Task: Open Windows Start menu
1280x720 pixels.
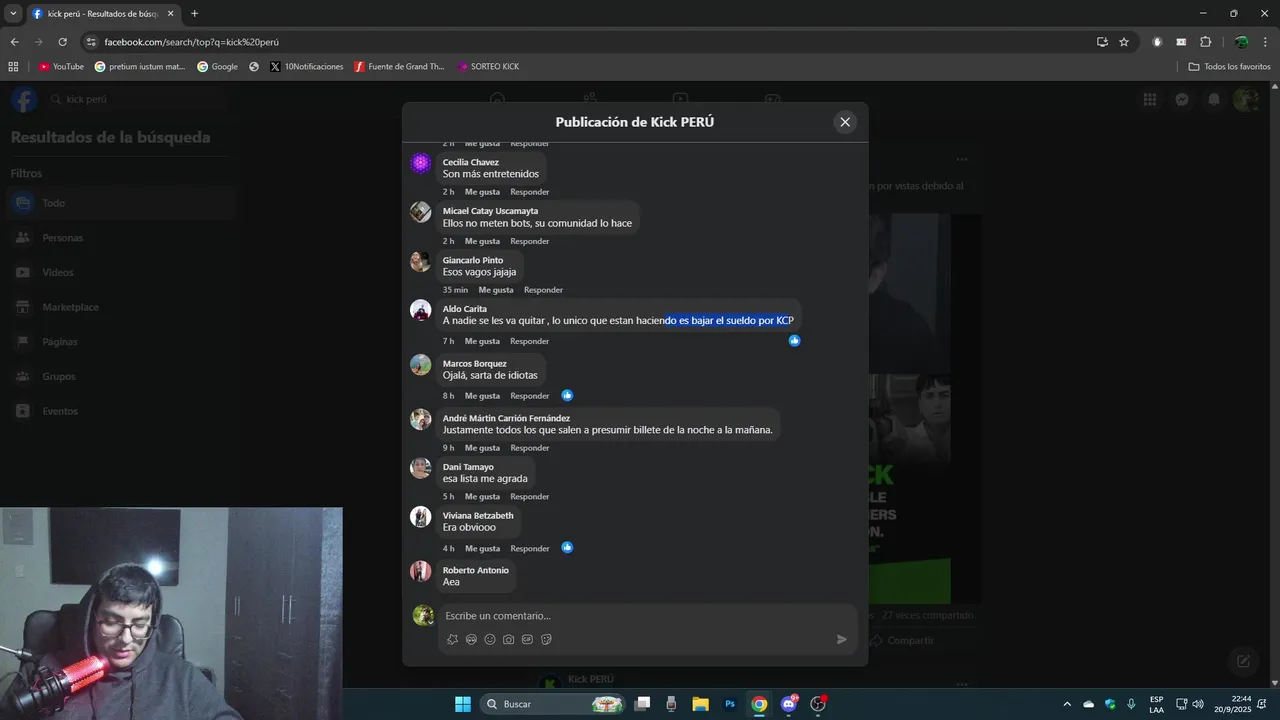Action: tap(463, 704)
